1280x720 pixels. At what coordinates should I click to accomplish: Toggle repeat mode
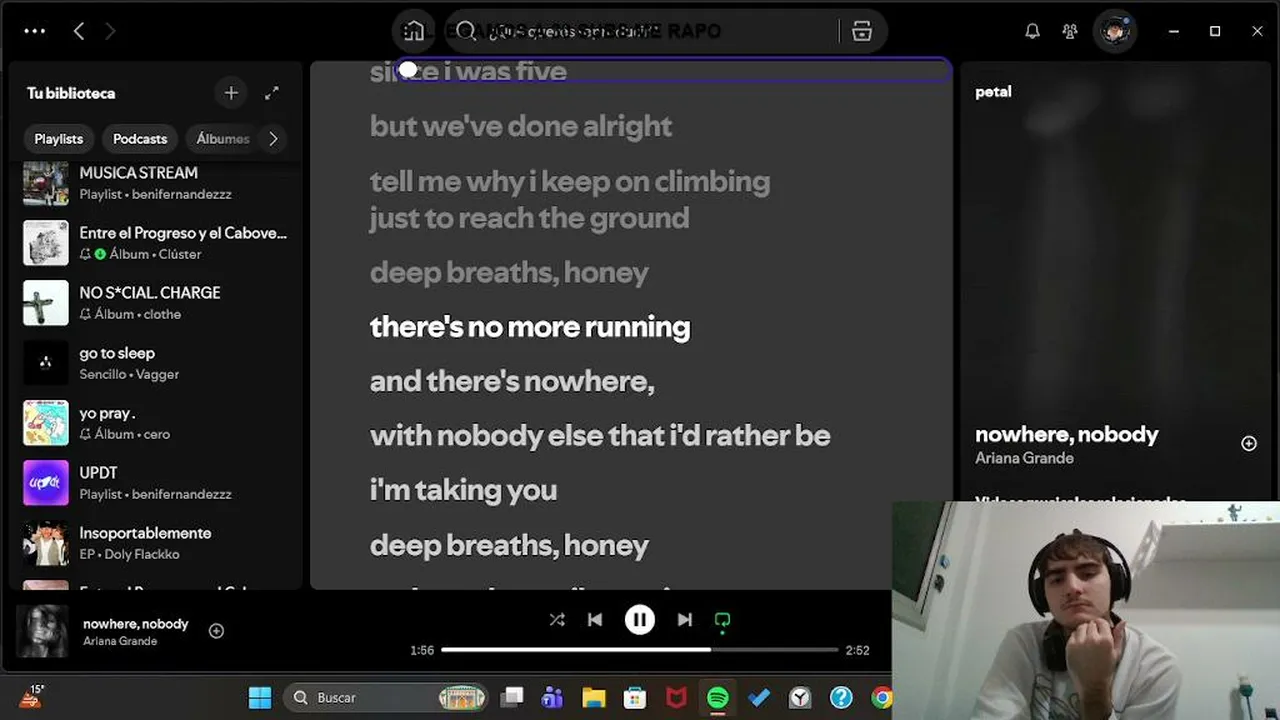coord(722,621)
